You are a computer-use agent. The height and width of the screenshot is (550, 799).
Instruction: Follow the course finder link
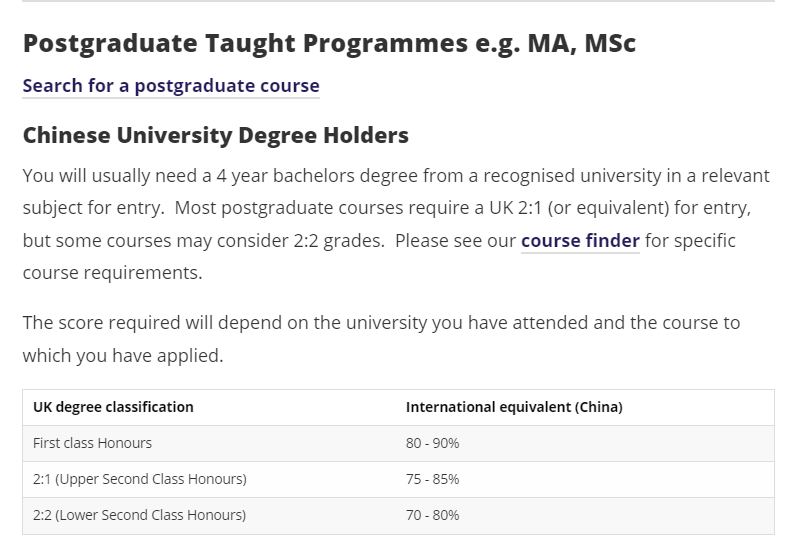[580, 241]
